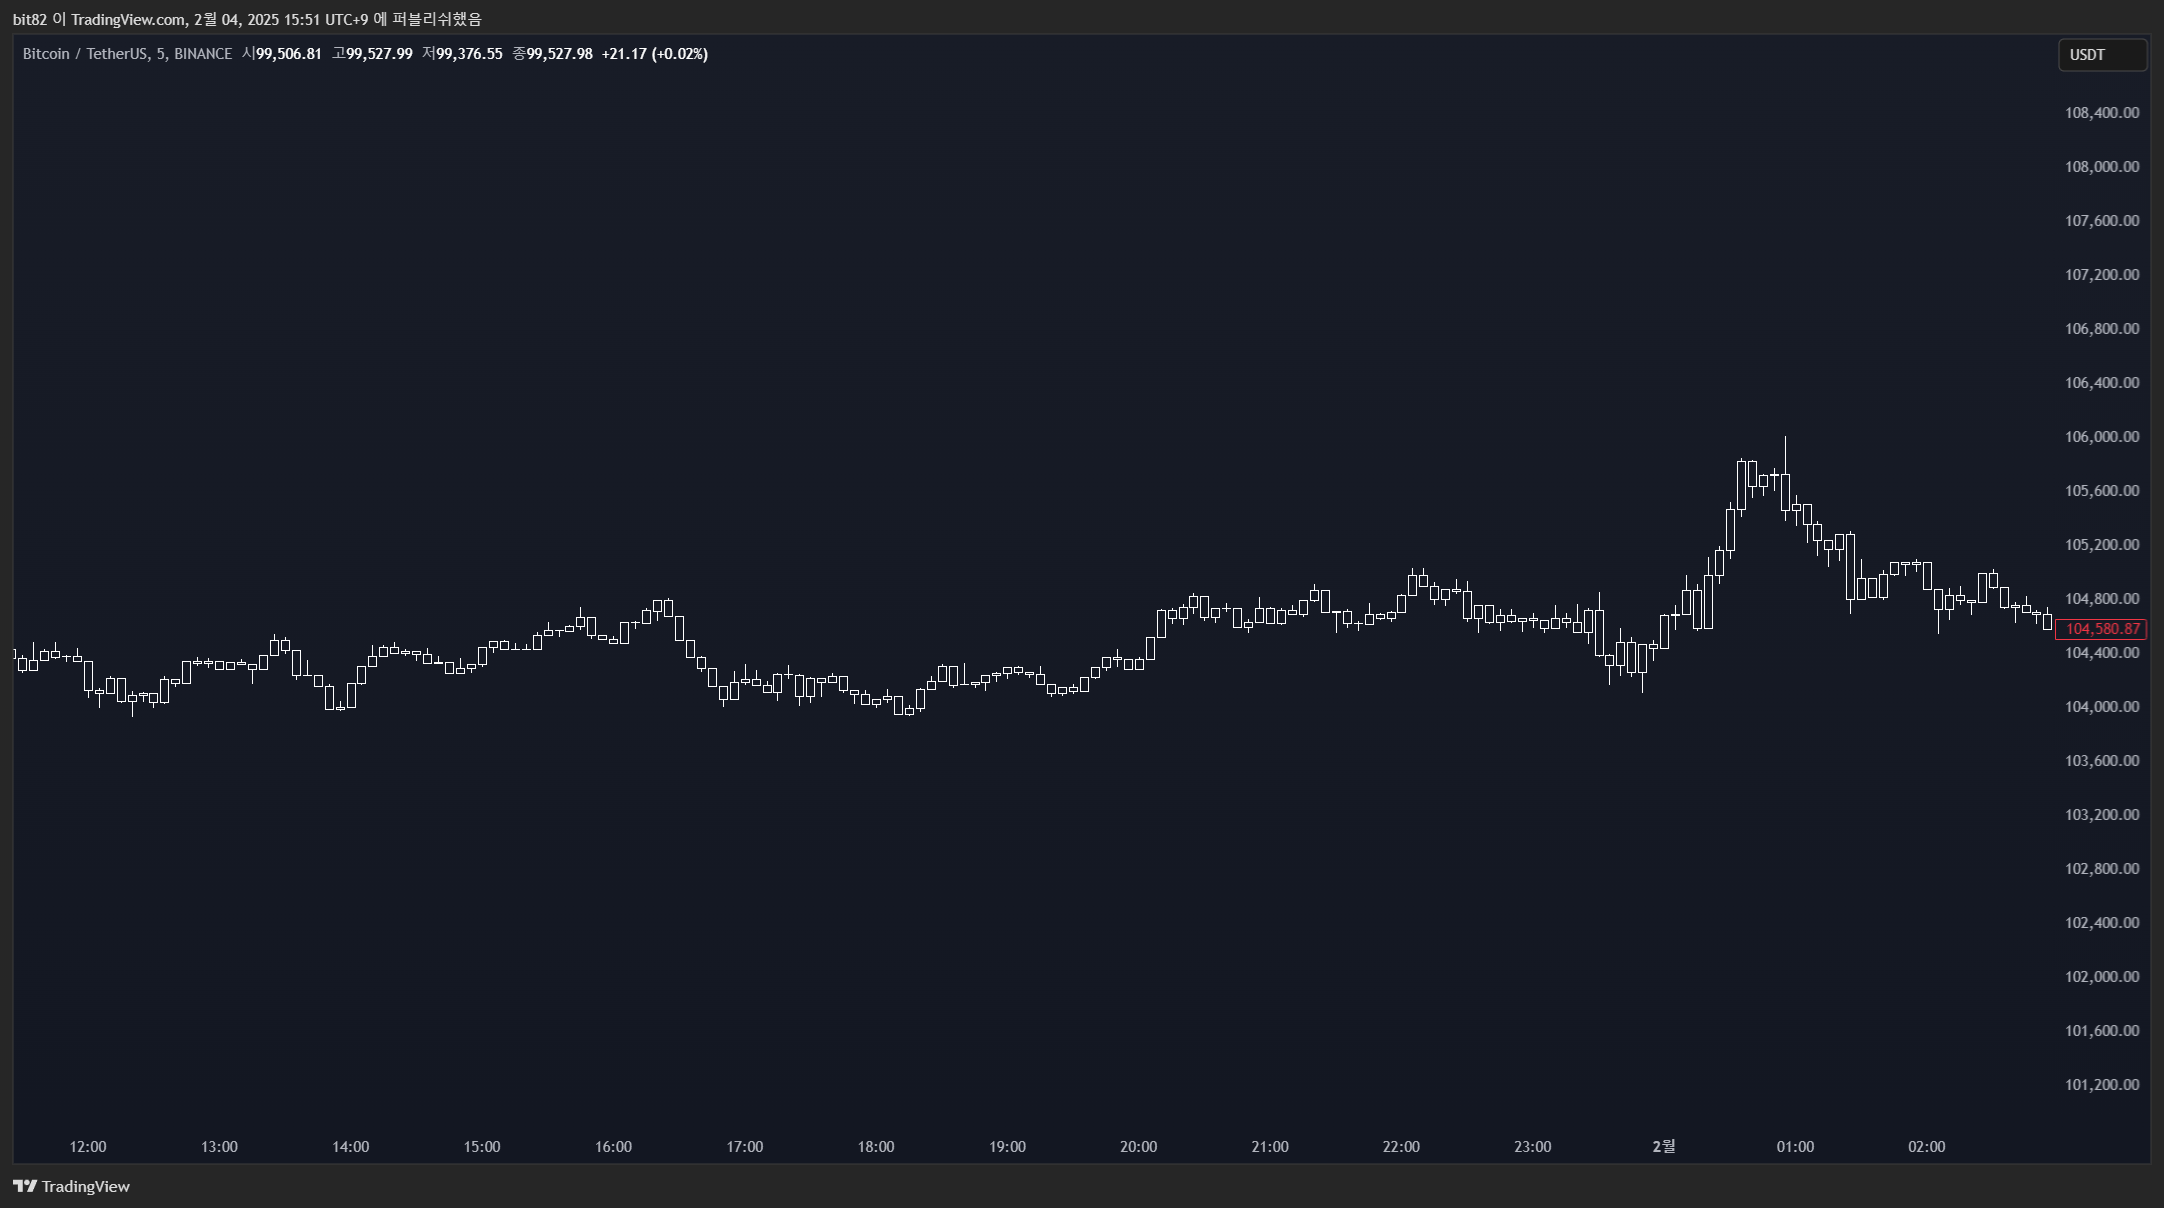Viewport: 2164px width, 1208px height.
Task: Open the TradingView logo link
Action: (72, 1186)
